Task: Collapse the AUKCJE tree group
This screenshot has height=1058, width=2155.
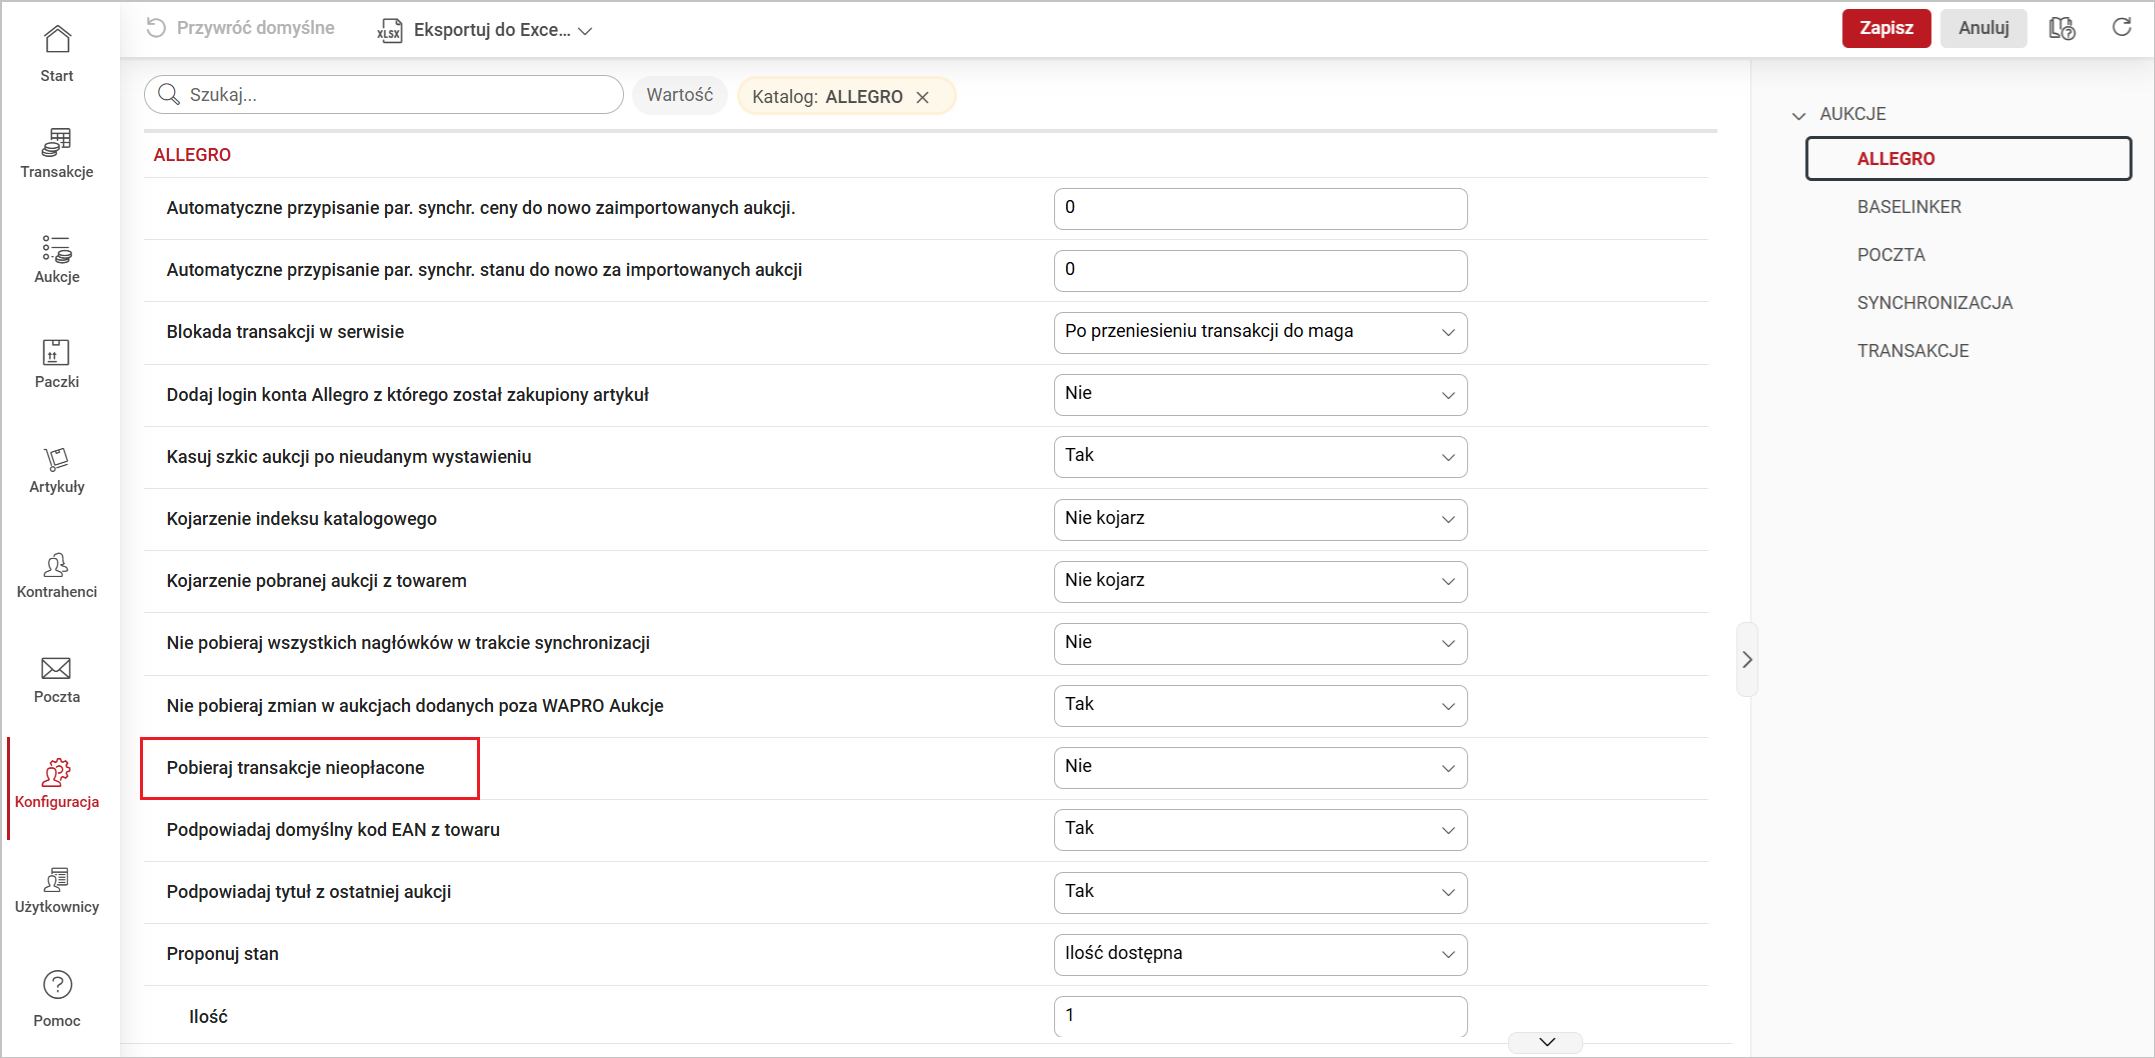Action: [x=1799, y=115]
